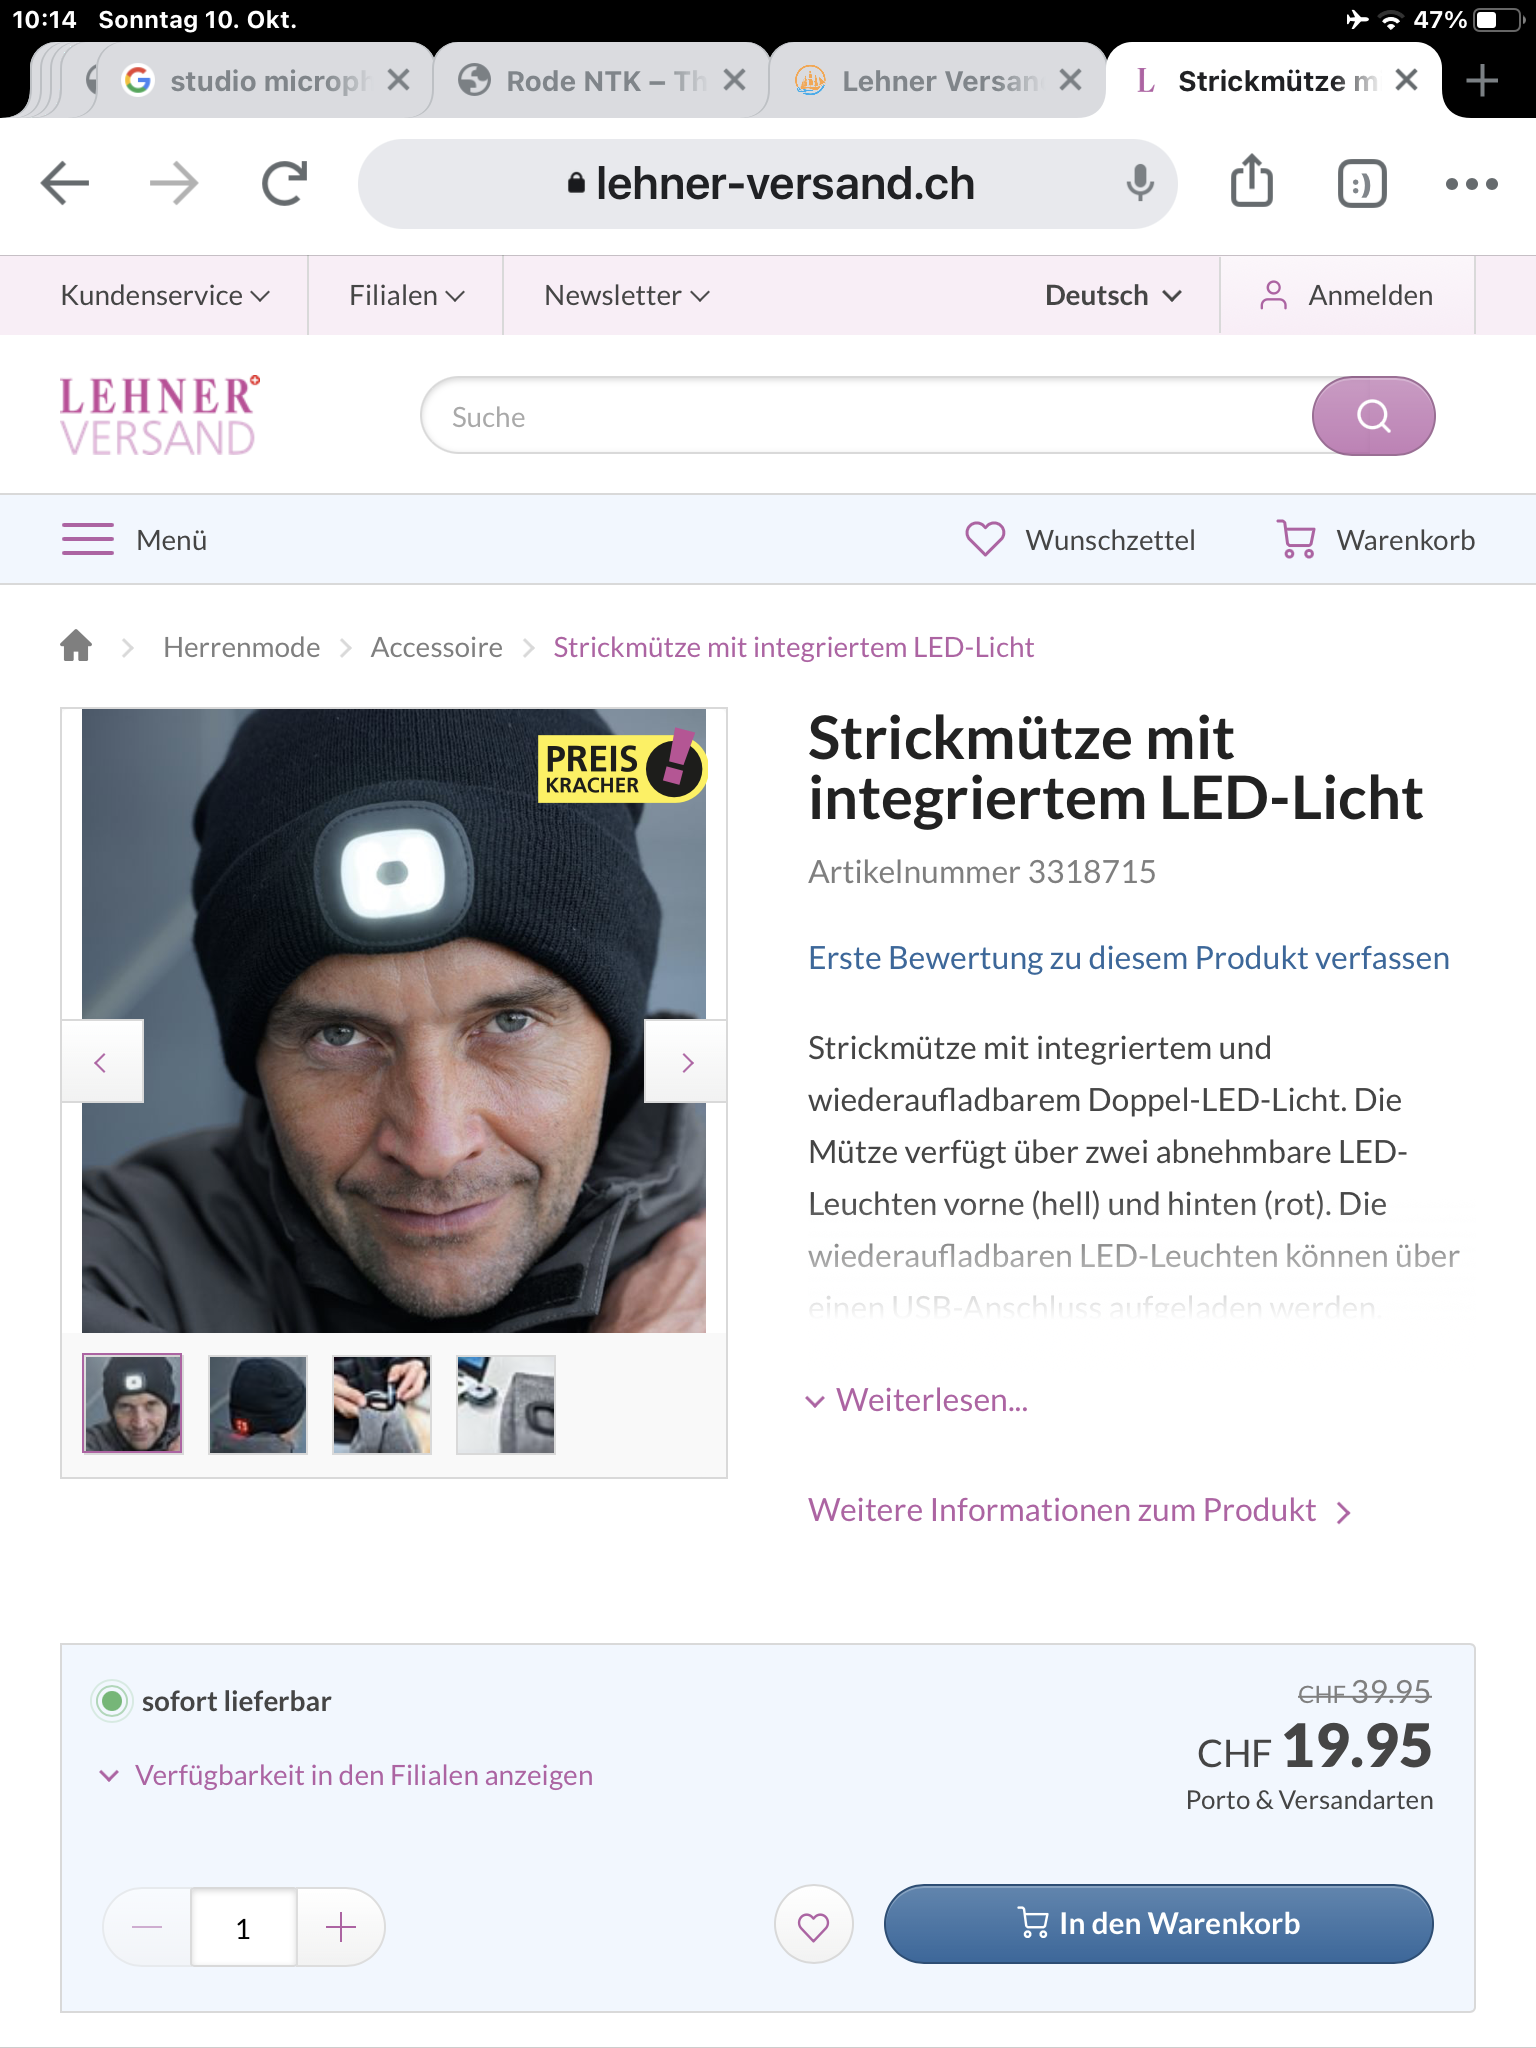
Task: Increase quantity with plus button
Action: (341, 1927)
